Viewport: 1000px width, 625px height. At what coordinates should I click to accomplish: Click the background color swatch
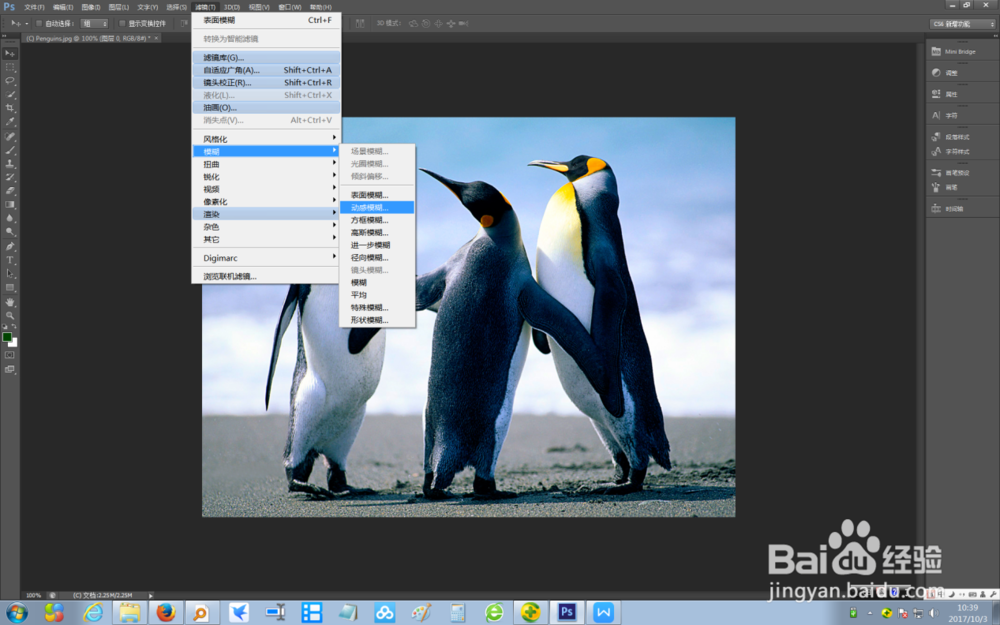tap(13, 342)
